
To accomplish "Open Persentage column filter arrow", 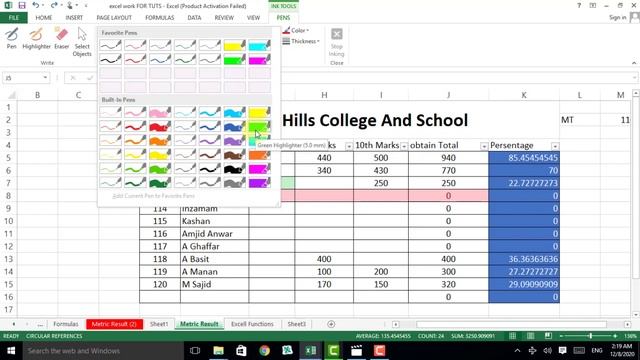I will click(555, 146).
